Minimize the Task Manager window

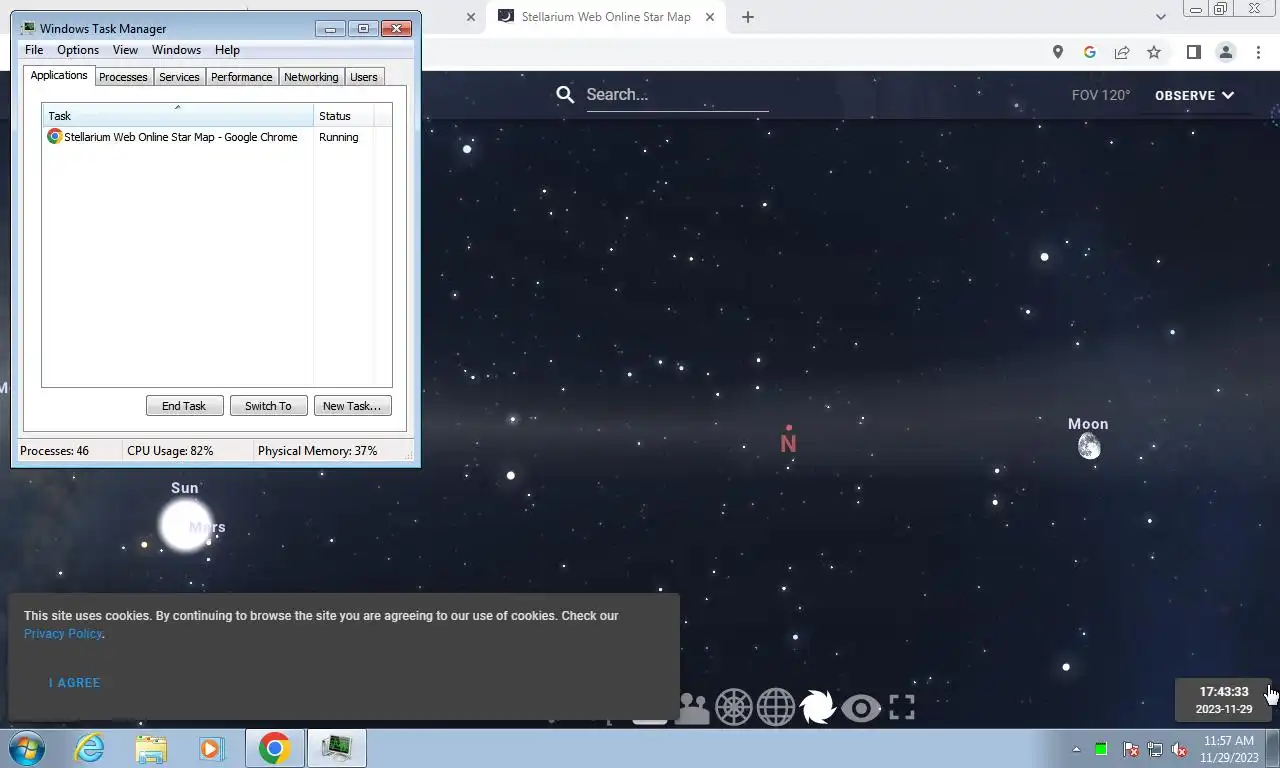tap(331, 28)
